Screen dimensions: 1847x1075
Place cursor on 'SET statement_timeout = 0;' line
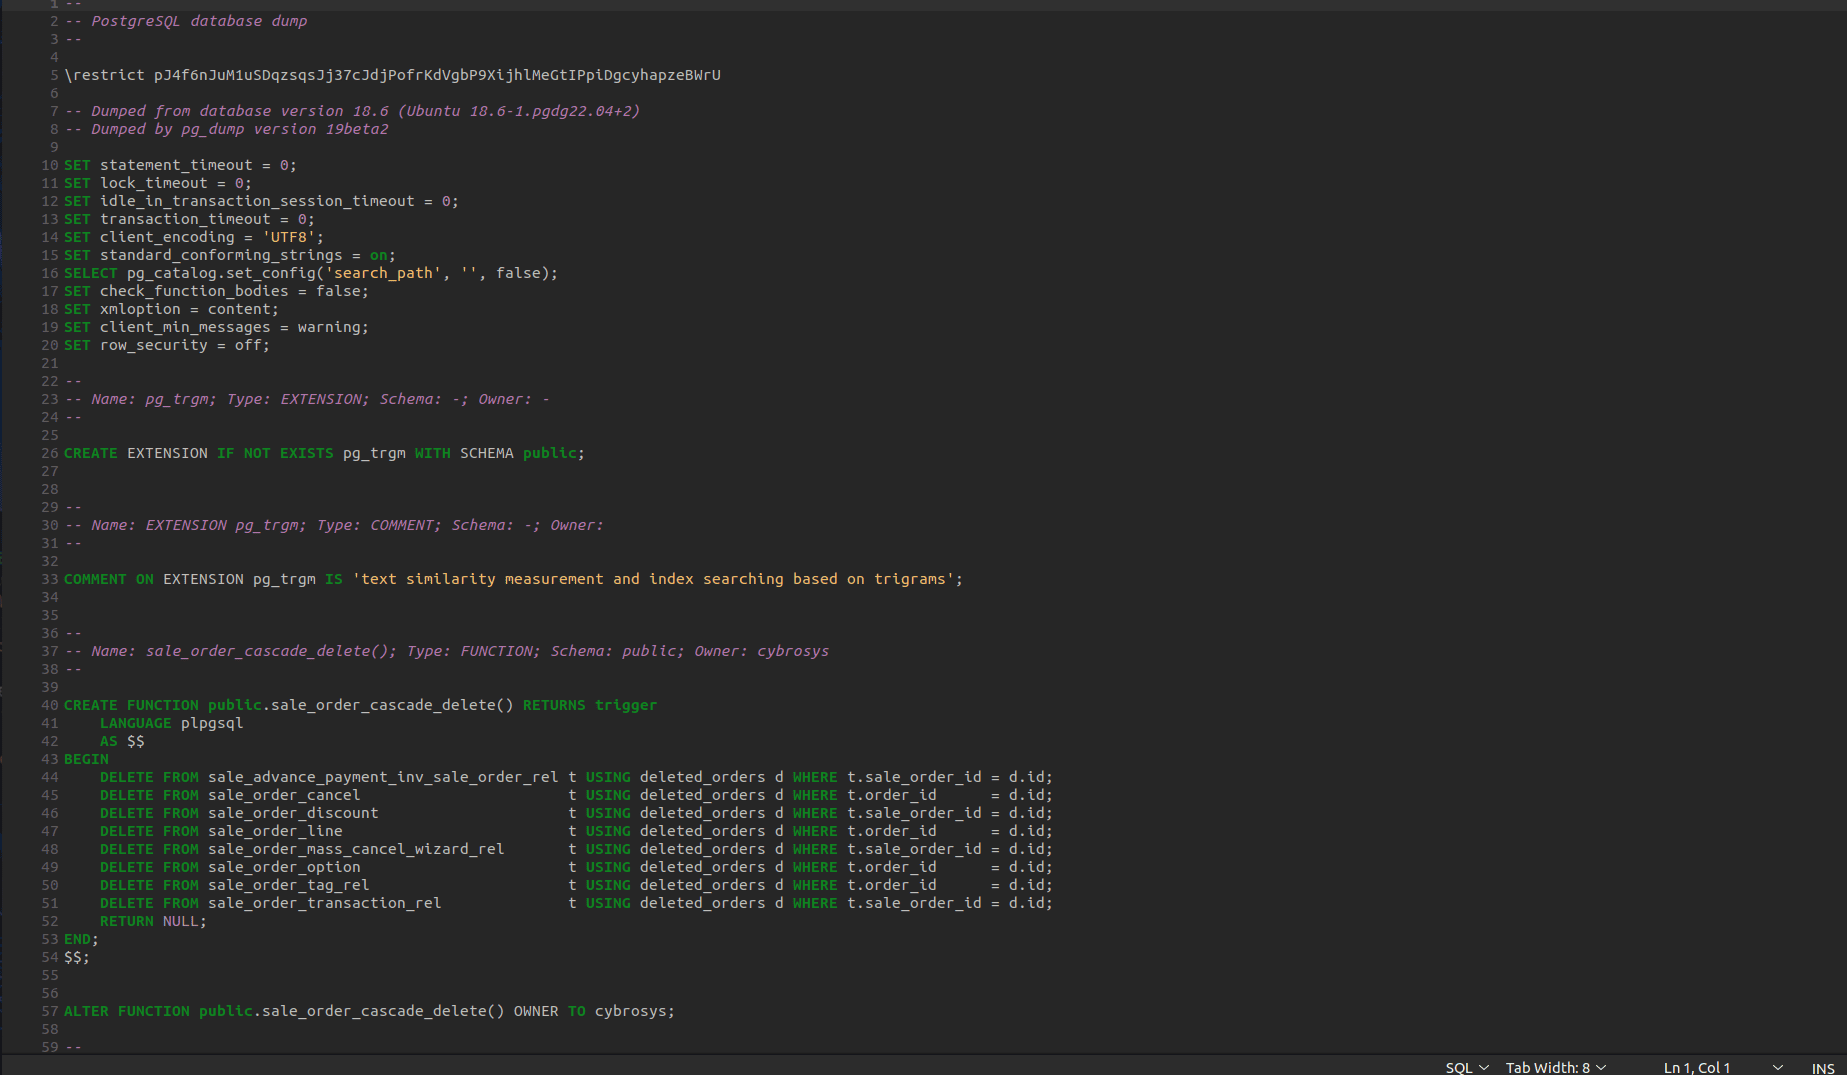point(180,165)
